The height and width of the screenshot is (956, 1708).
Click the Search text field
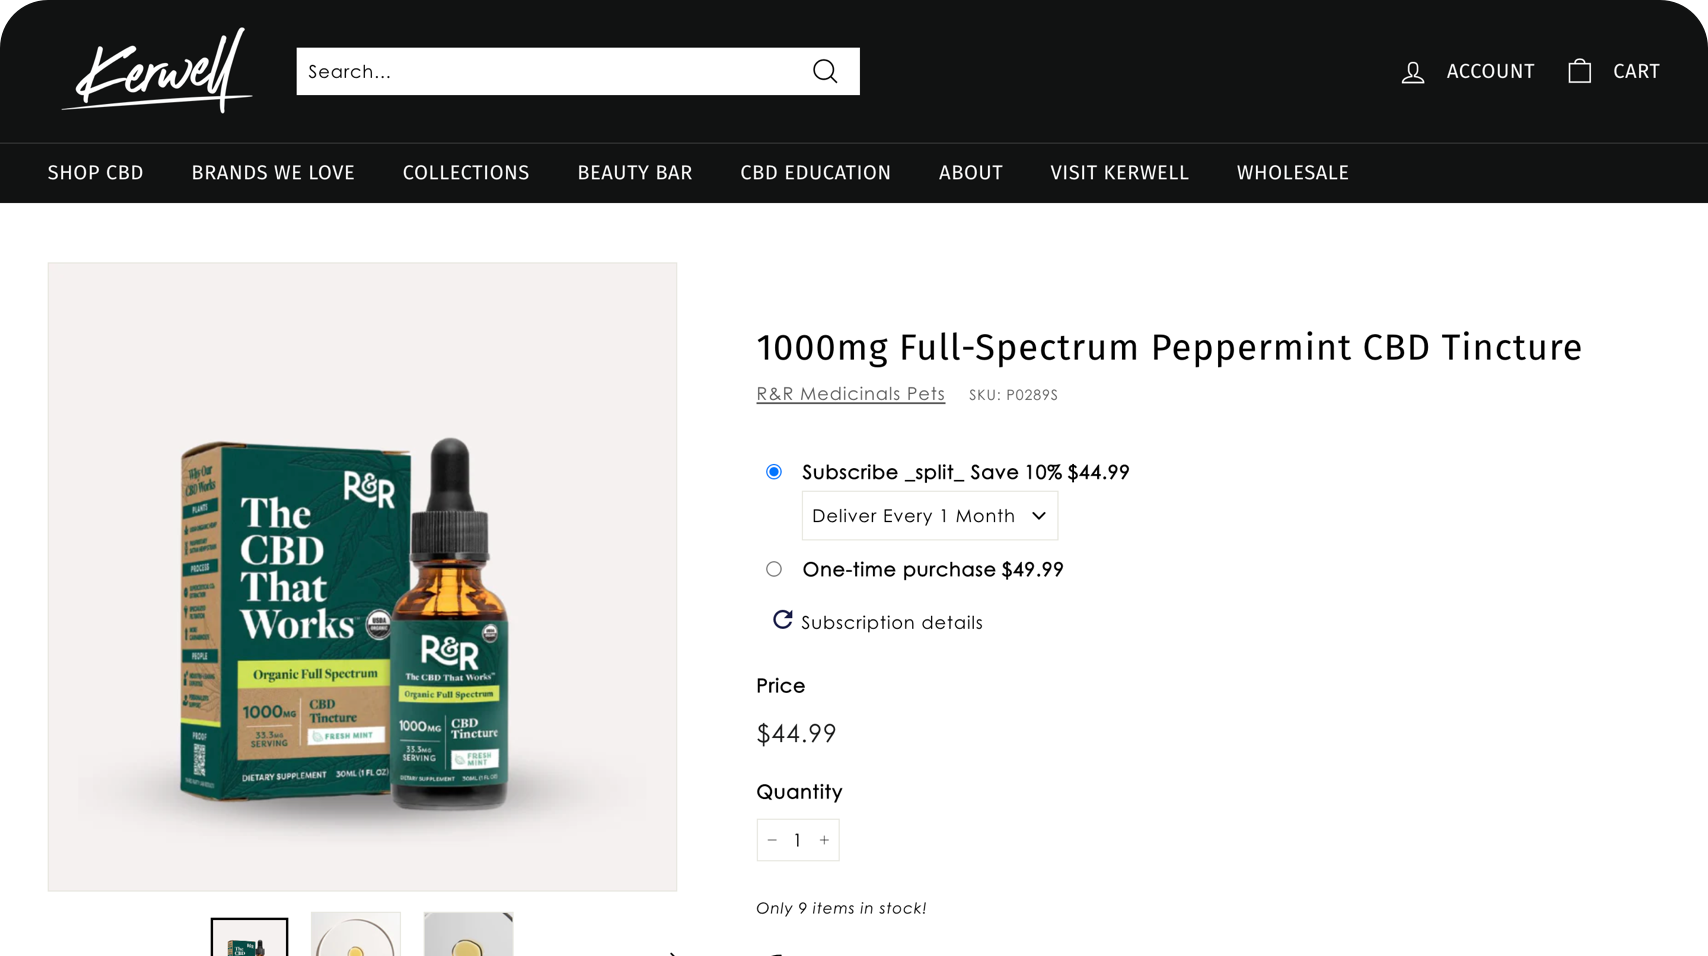tap(550, 71)
